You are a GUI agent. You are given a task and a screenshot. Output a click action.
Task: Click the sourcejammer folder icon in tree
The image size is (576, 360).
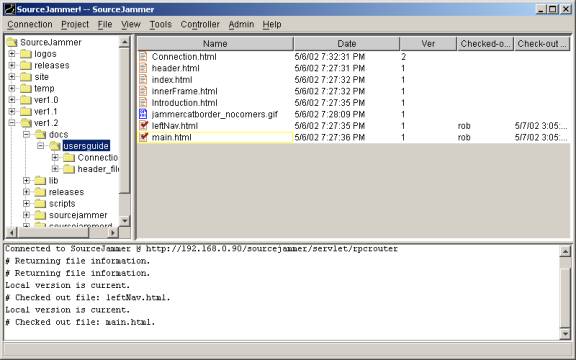[x=40, y=215]
